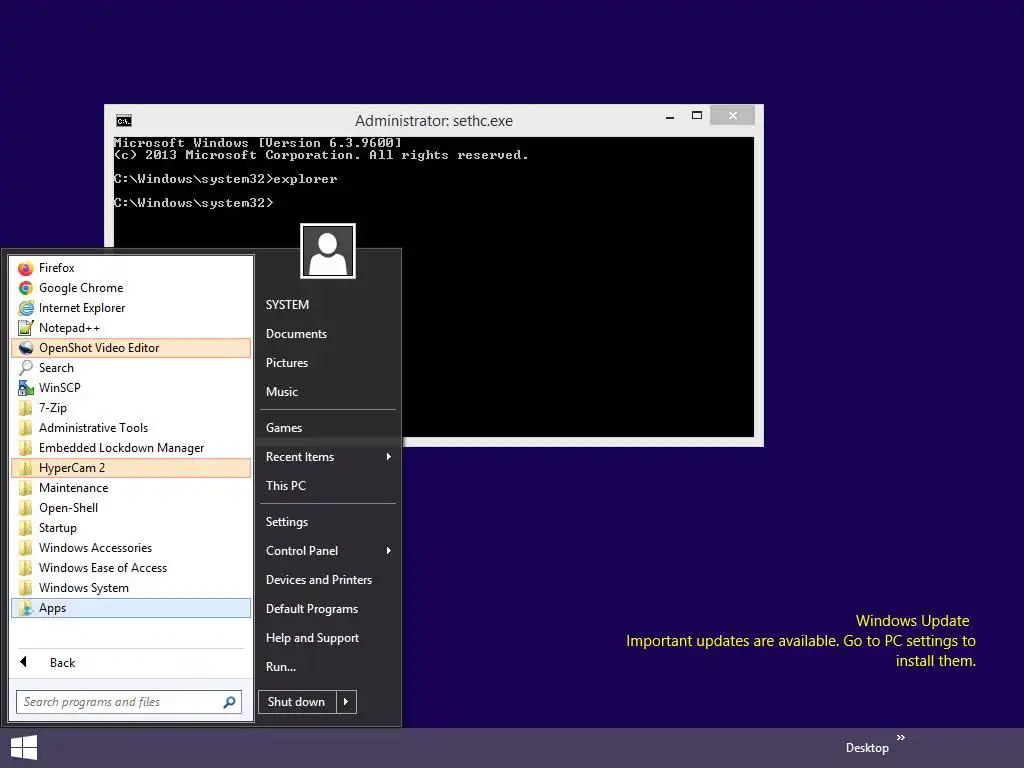Close the Administrator: sethc.exe window
This screenshot has height=768, width=1024.
tap(733, 116)
